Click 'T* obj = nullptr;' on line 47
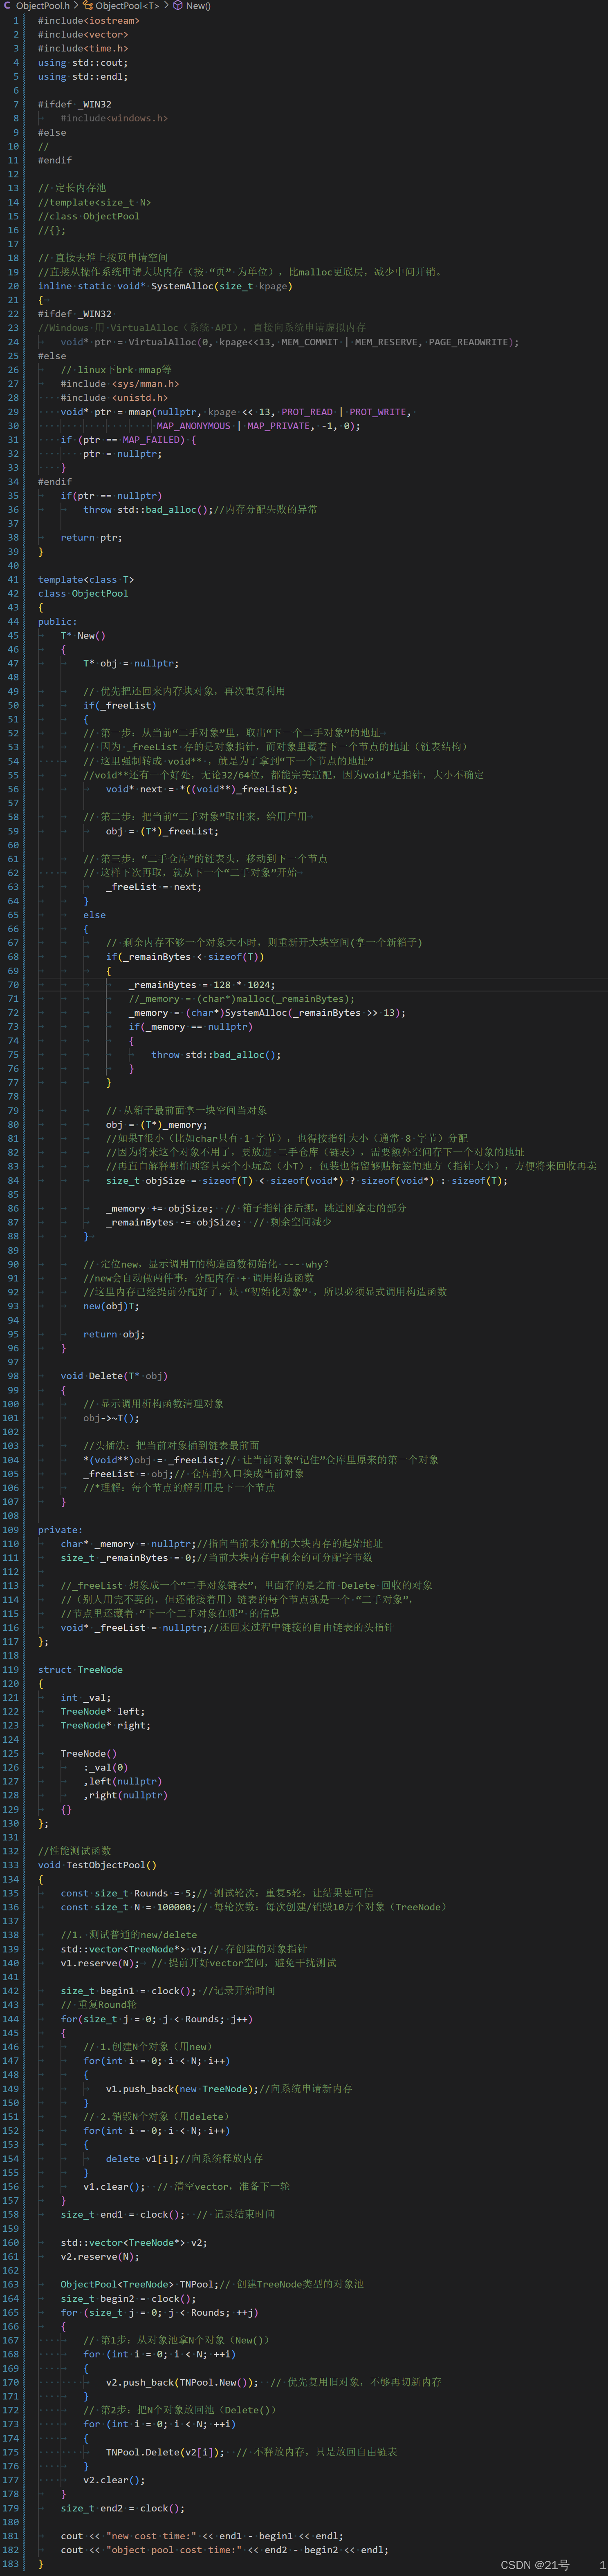The width and height of the screenshot is (608, 2576). [x=131, y=664]
